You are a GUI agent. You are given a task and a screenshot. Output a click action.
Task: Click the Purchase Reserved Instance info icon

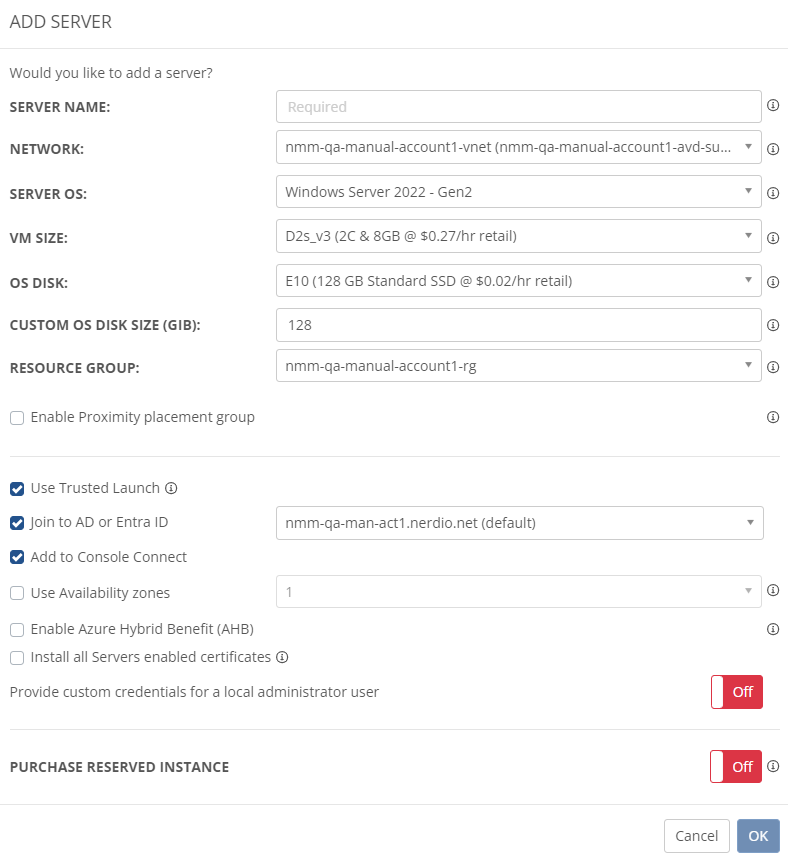773,766
